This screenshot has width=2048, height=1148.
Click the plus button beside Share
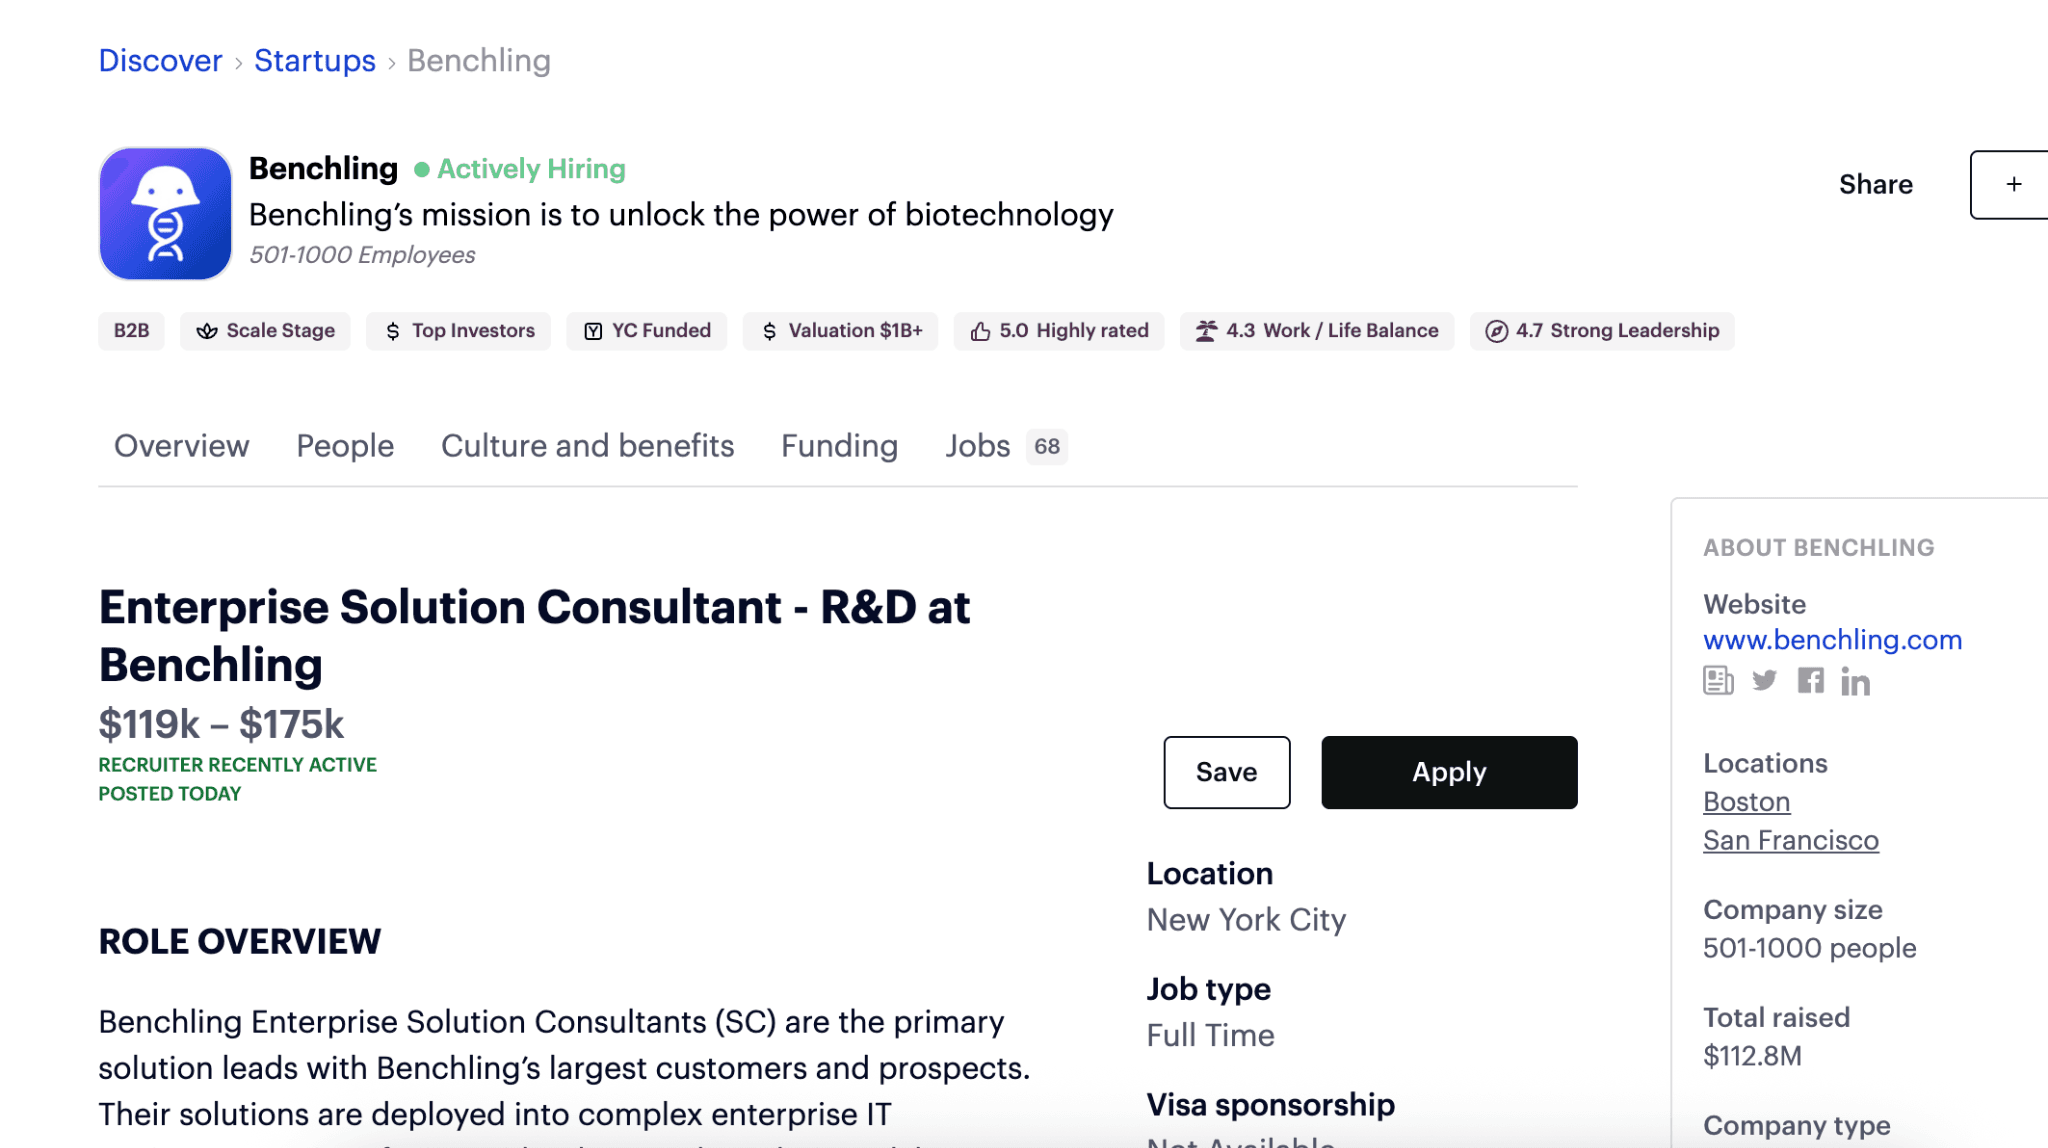pyautogui.click(x=2012, y=184)
